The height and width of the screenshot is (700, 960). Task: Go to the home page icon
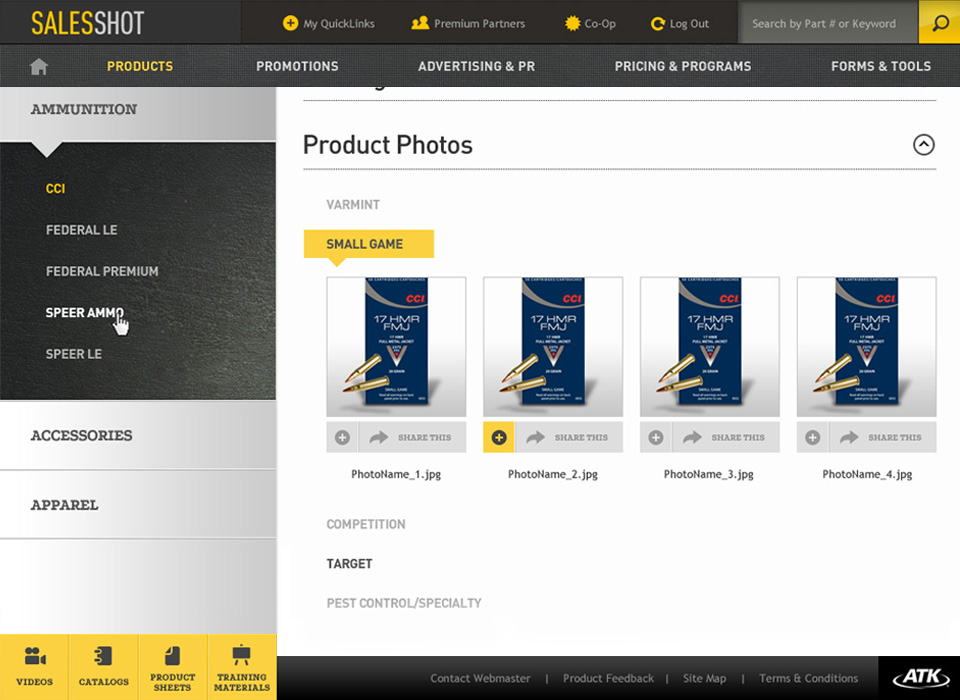(x=39, y=66)
